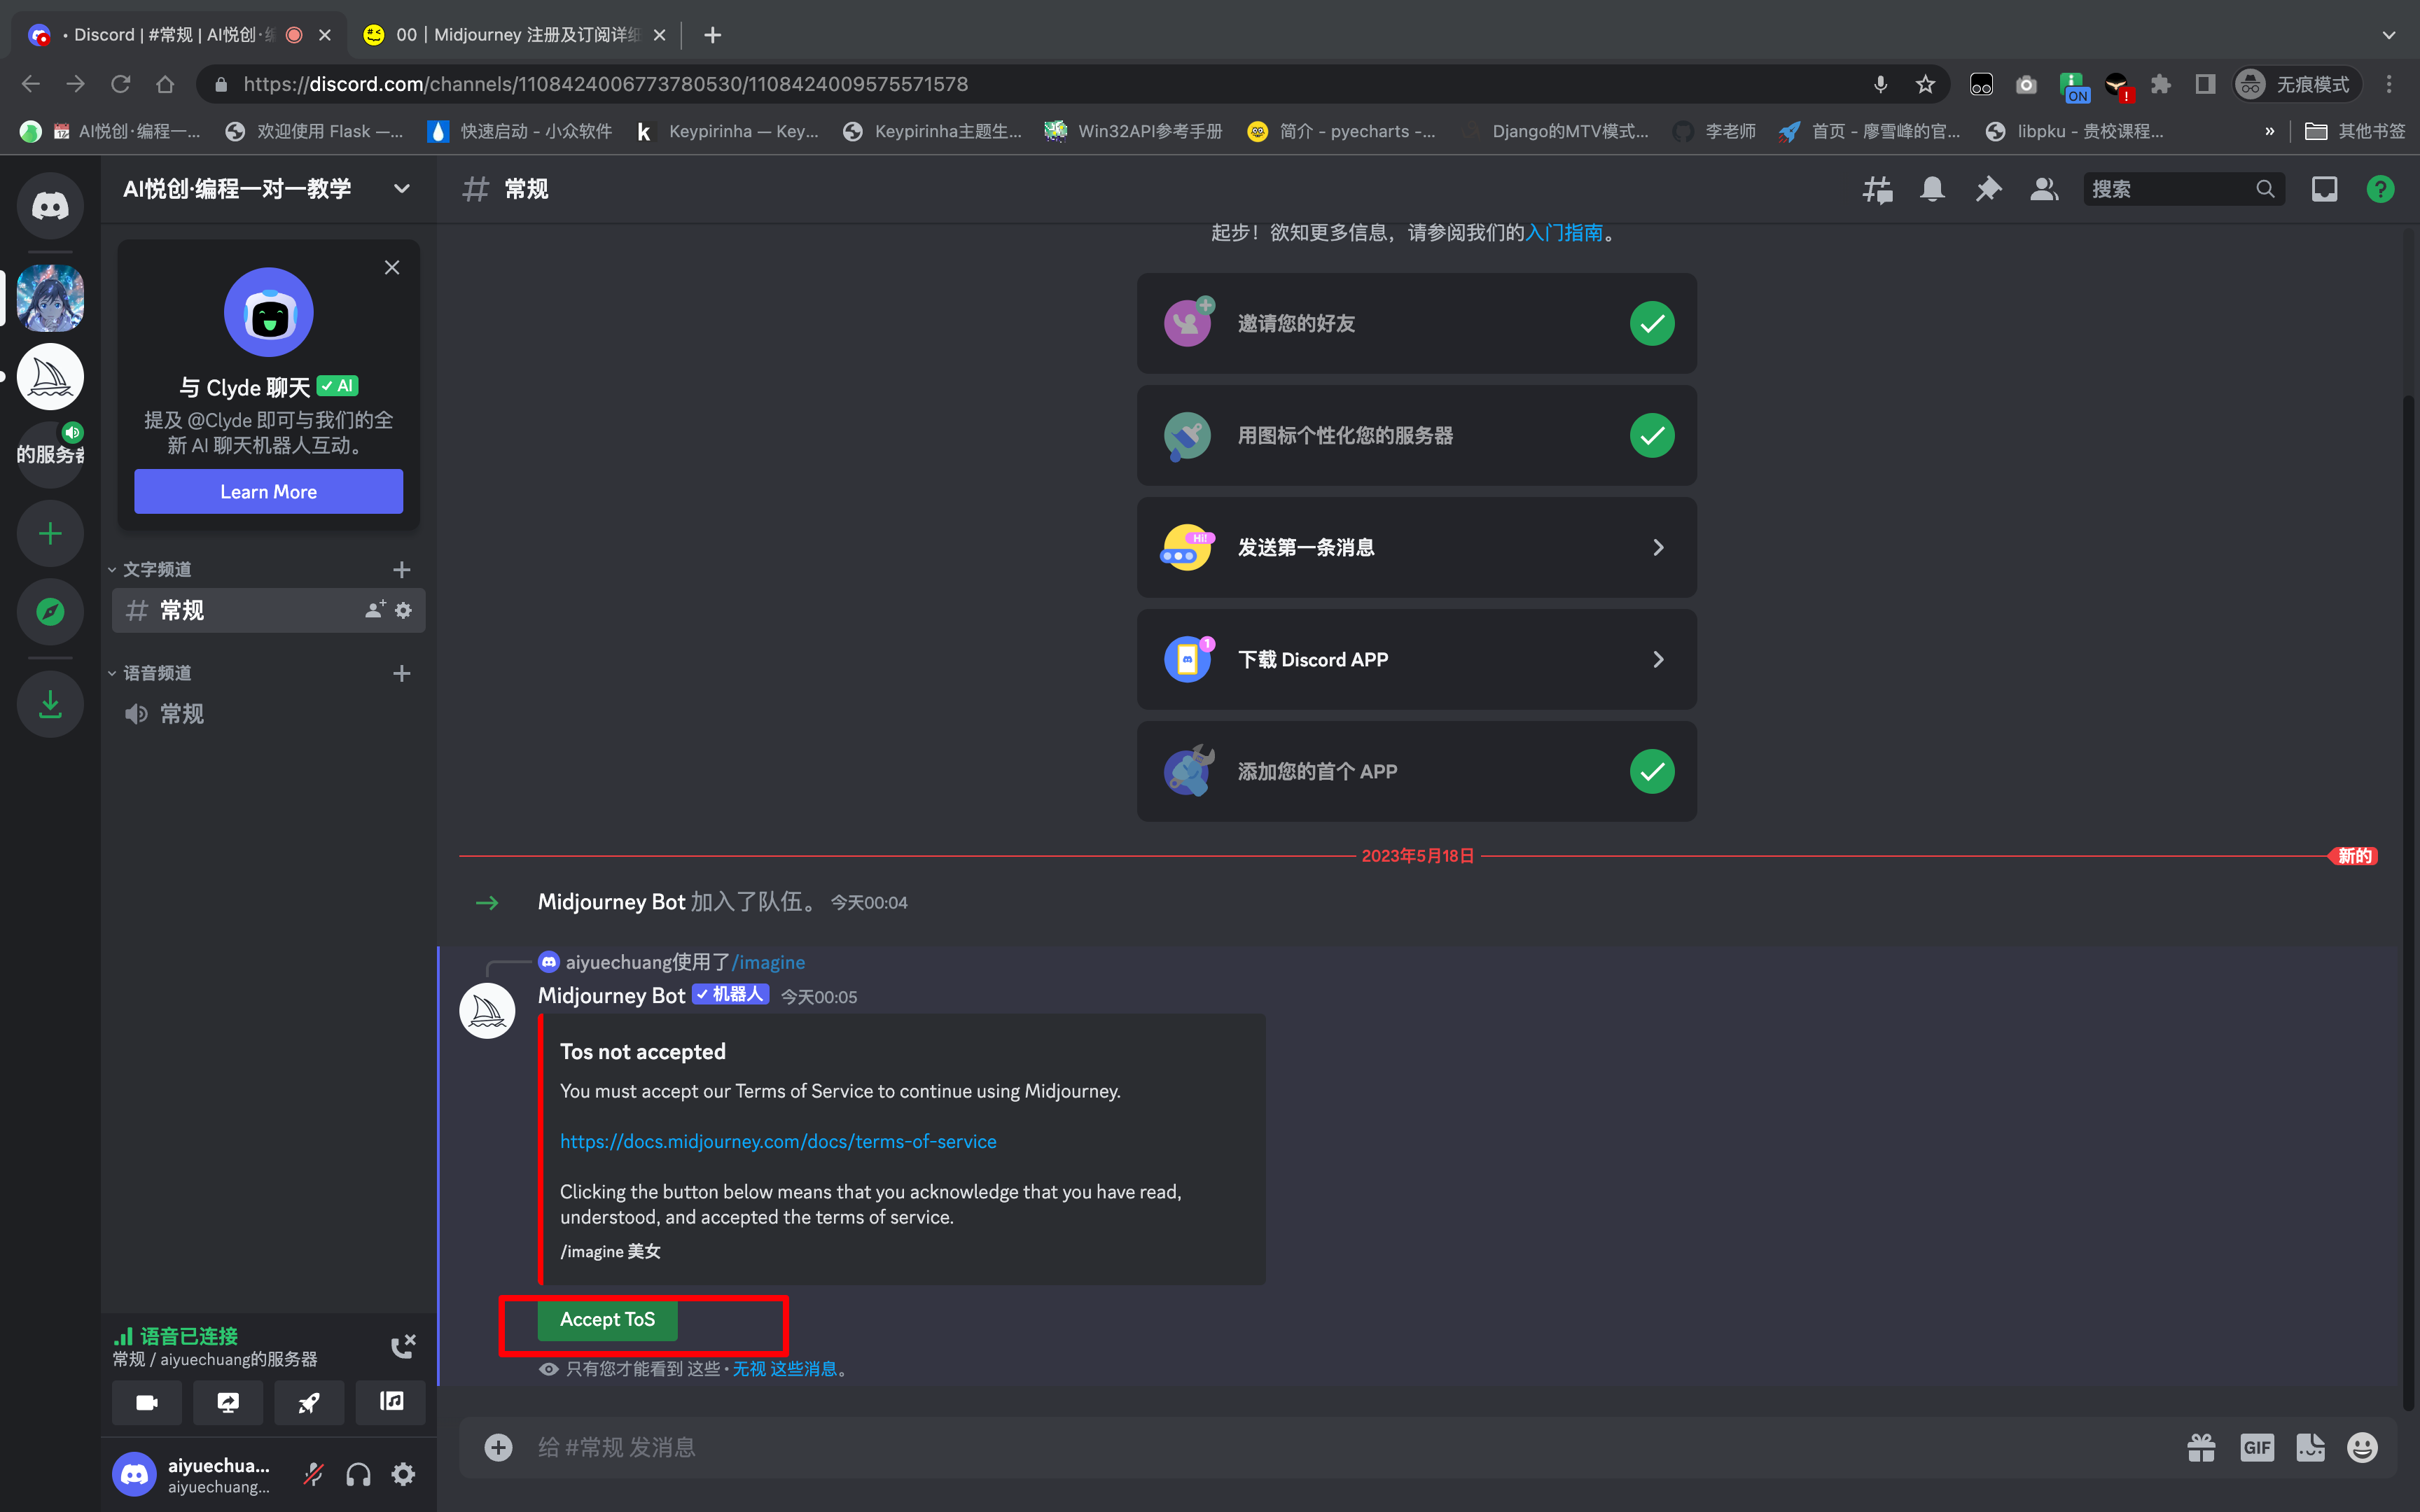Close the Clyde promo card
The width and height of the screenshot is (2420, 1512).
(392, 267)
